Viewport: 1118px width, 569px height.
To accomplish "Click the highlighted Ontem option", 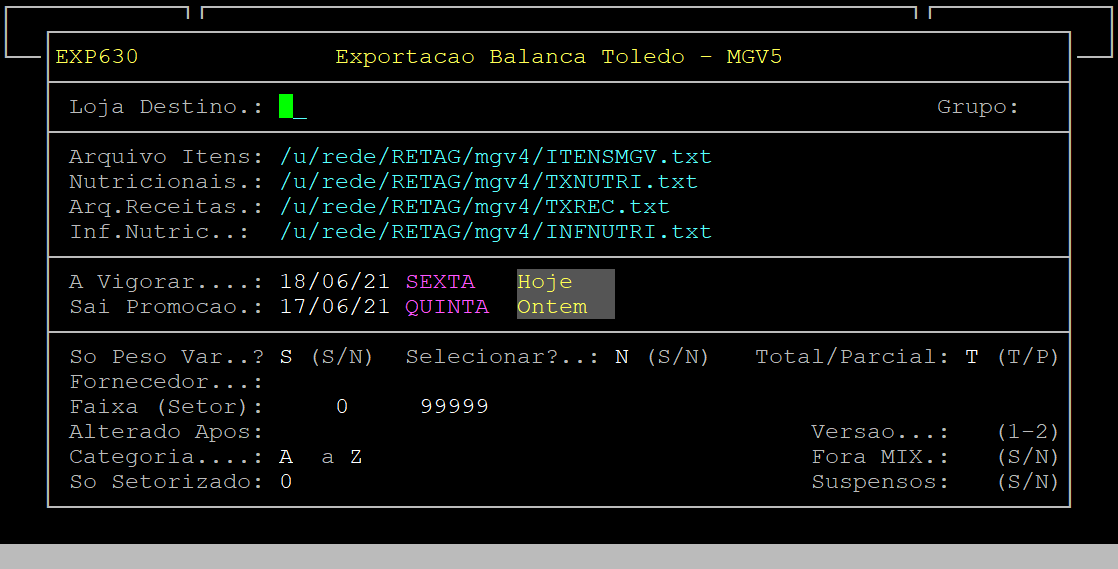I will coord(553,307).
